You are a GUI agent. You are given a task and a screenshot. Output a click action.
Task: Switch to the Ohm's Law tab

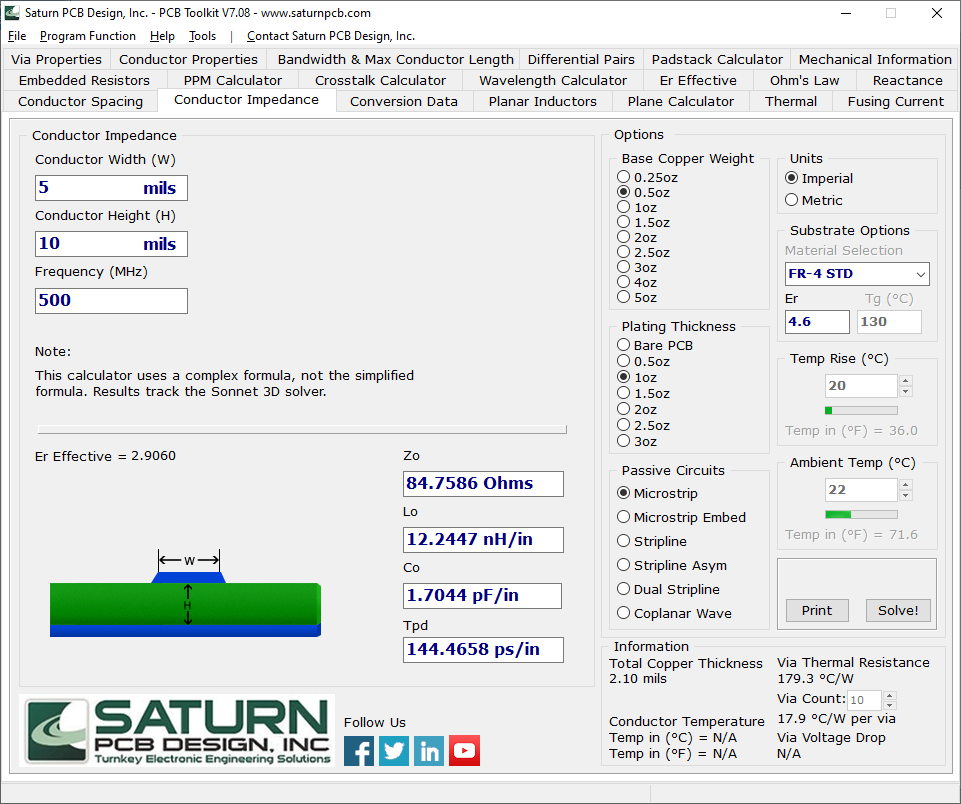click(804, 80)
